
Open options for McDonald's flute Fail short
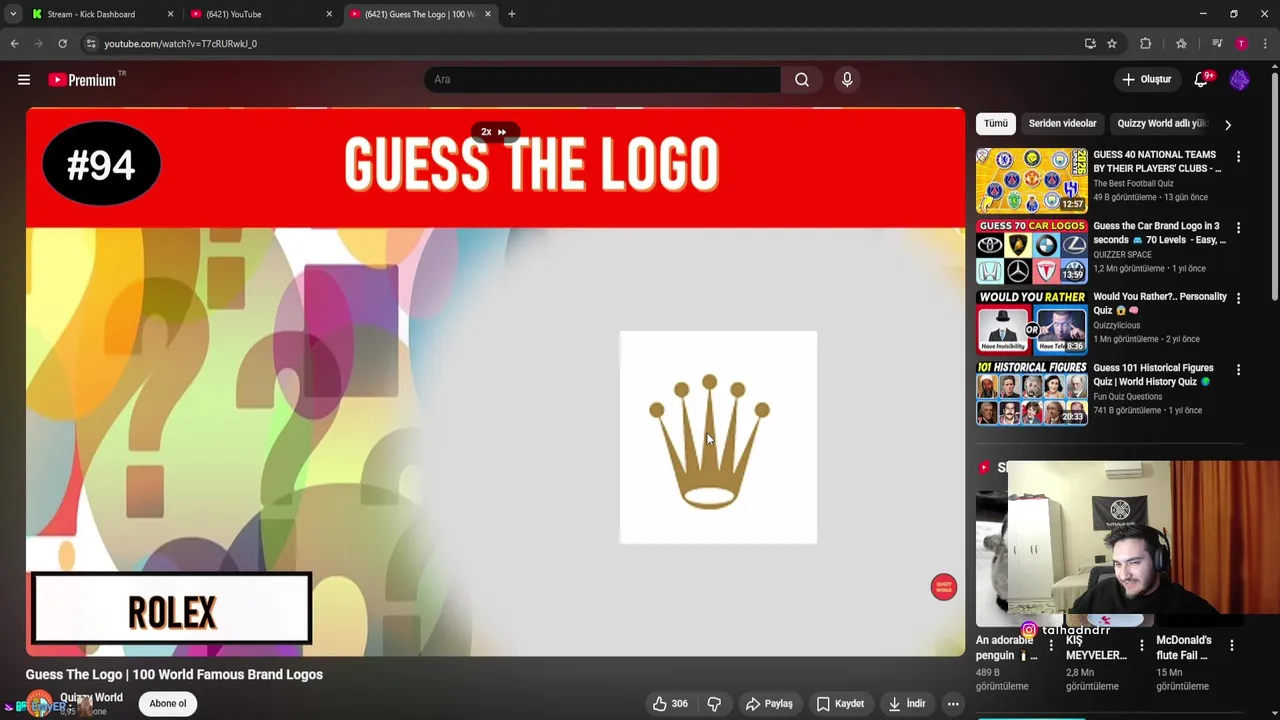(x=1232, y=645)
